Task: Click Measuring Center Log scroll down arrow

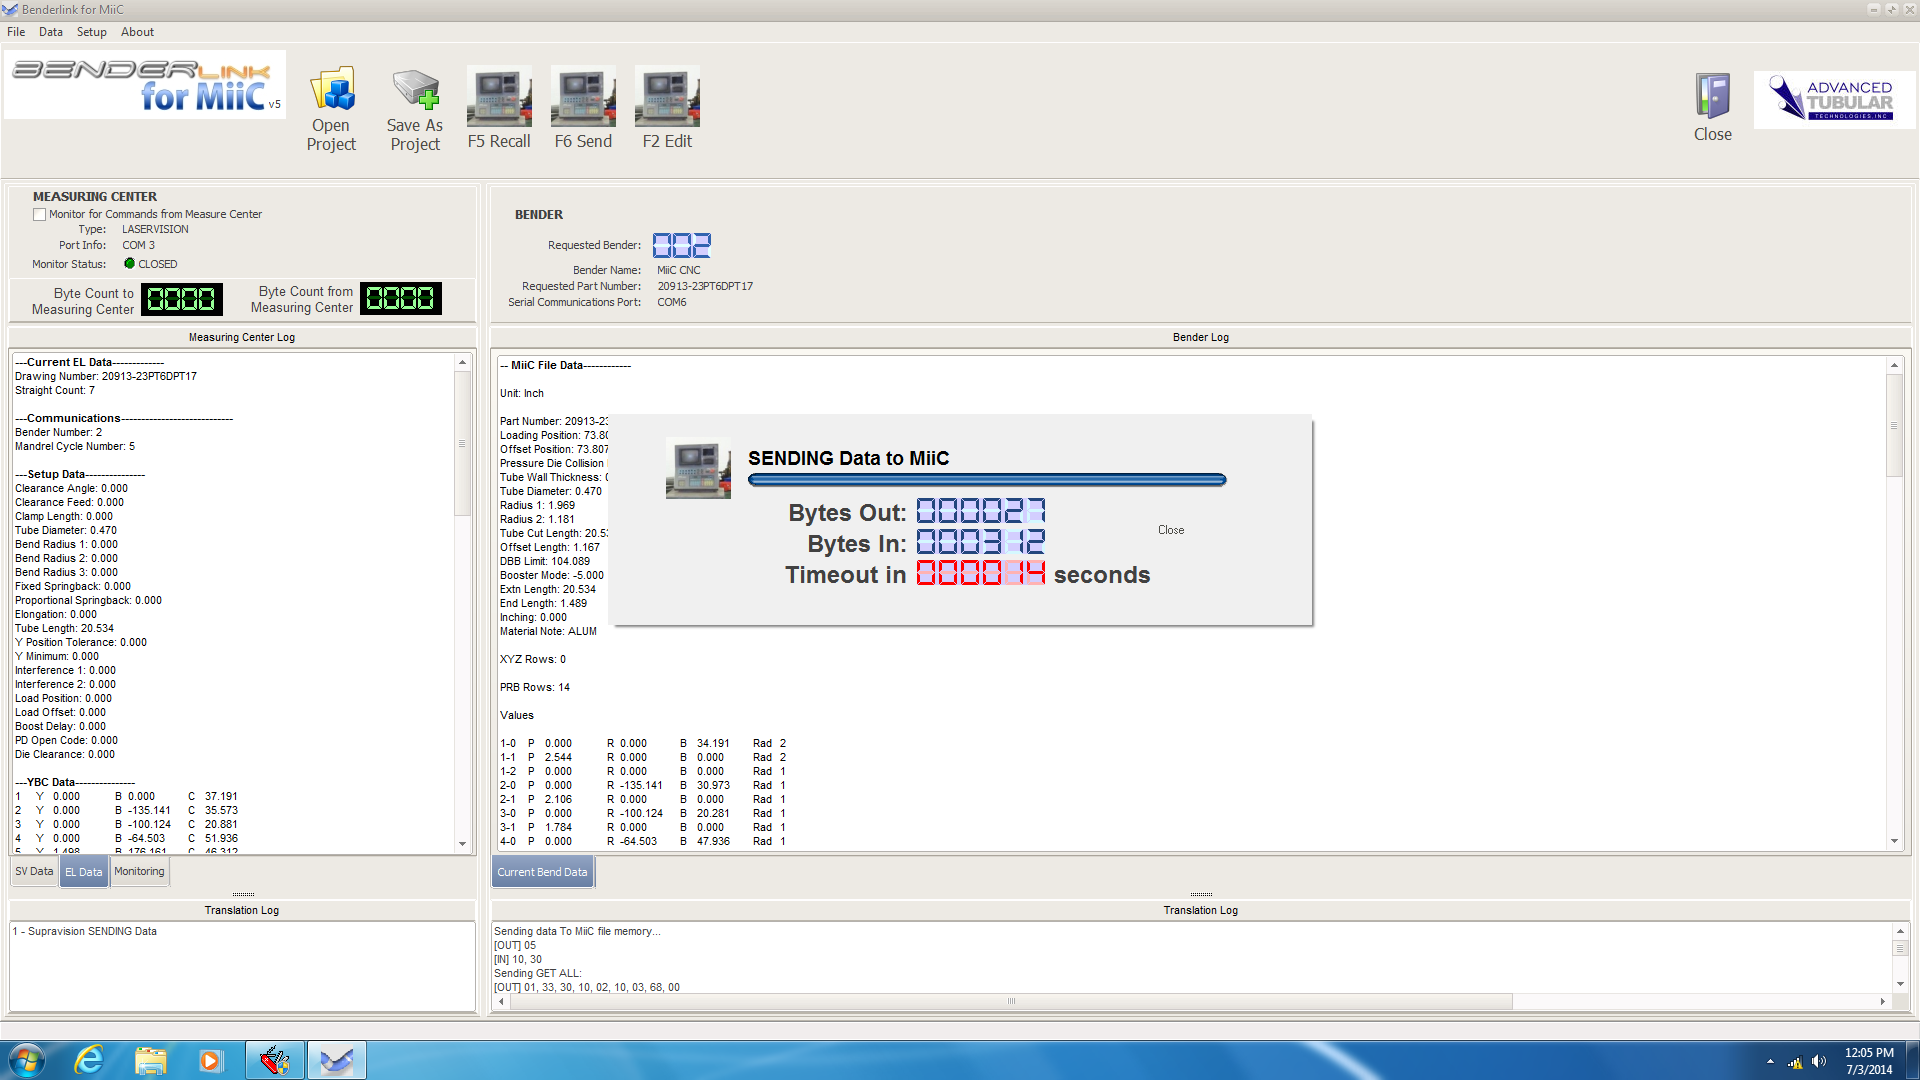Action: point(462,844)
